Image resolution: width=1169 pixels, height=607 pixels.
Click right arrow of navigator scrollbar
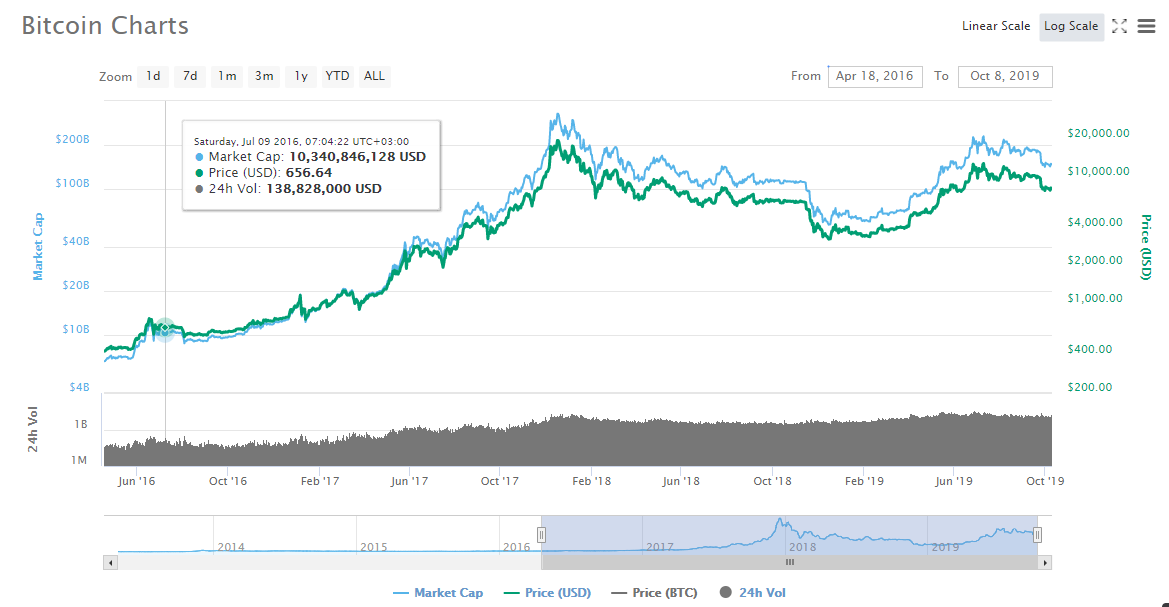tap(1046, 563)
